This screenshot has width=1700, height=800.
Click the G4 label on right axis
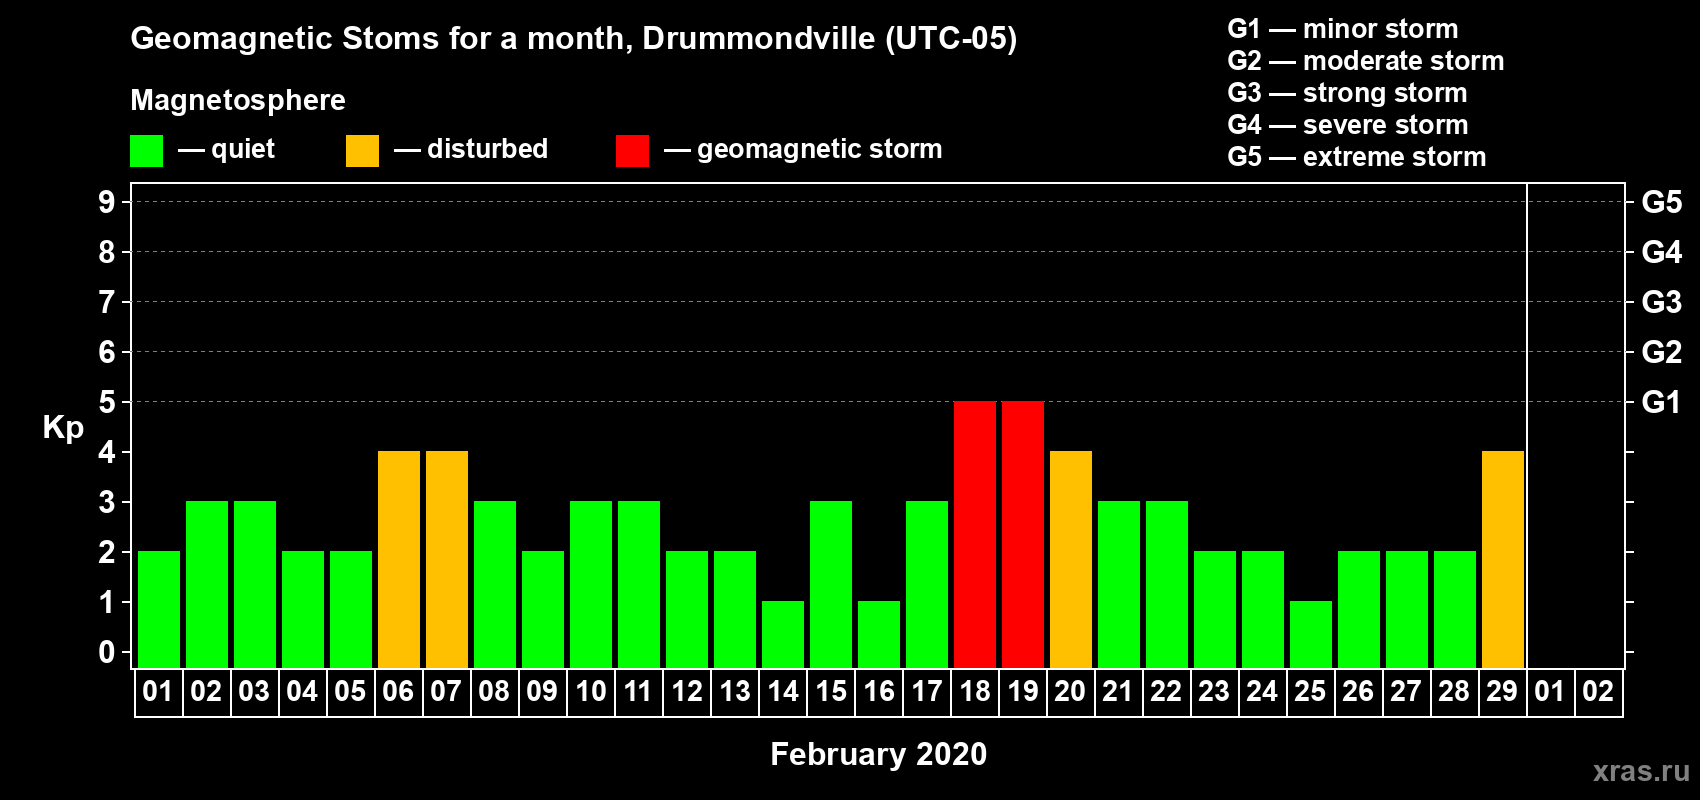1661,252
